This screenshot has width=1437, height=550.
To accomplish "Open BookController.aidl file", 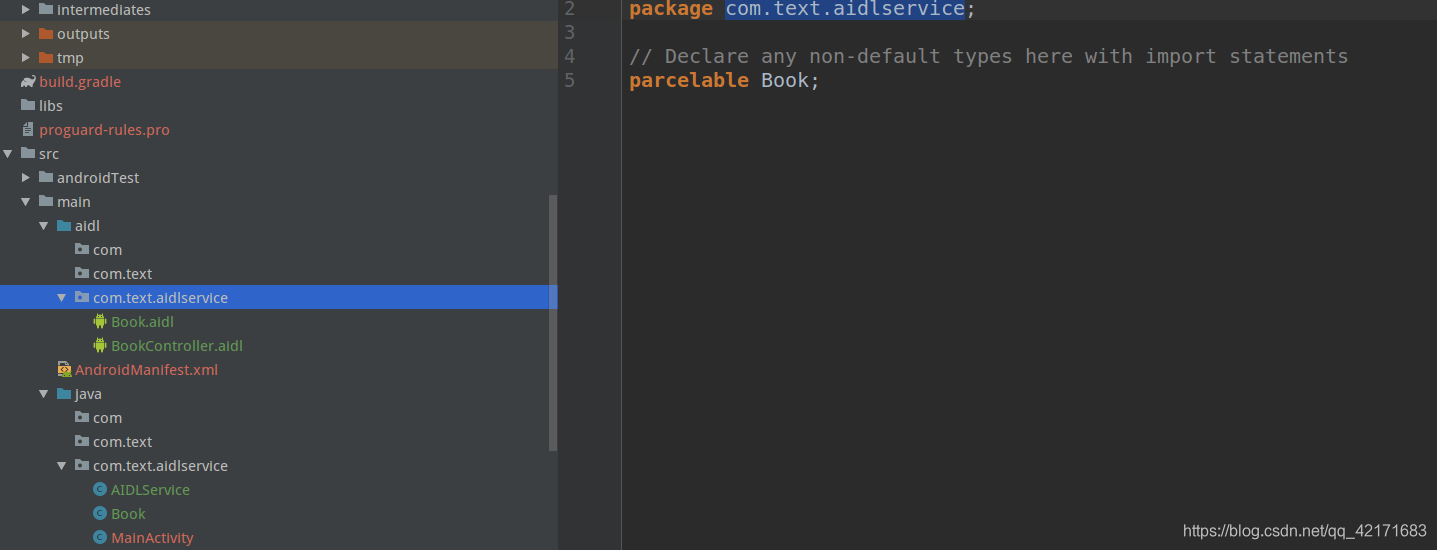I will (x=177, y=346).
